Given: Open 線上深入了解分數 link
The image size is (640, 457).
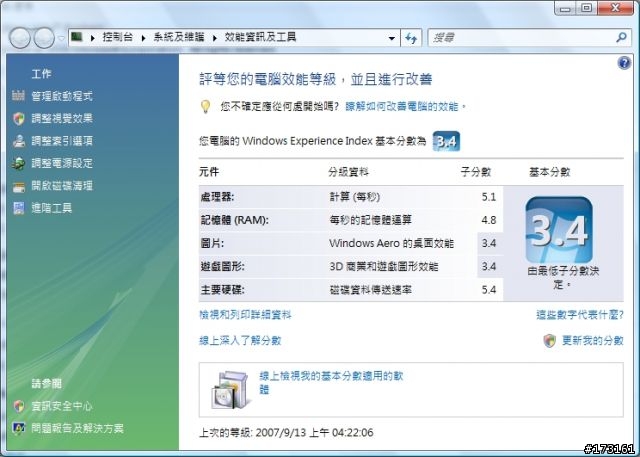Looking at the screenshot, I should [x=240, y=340].
